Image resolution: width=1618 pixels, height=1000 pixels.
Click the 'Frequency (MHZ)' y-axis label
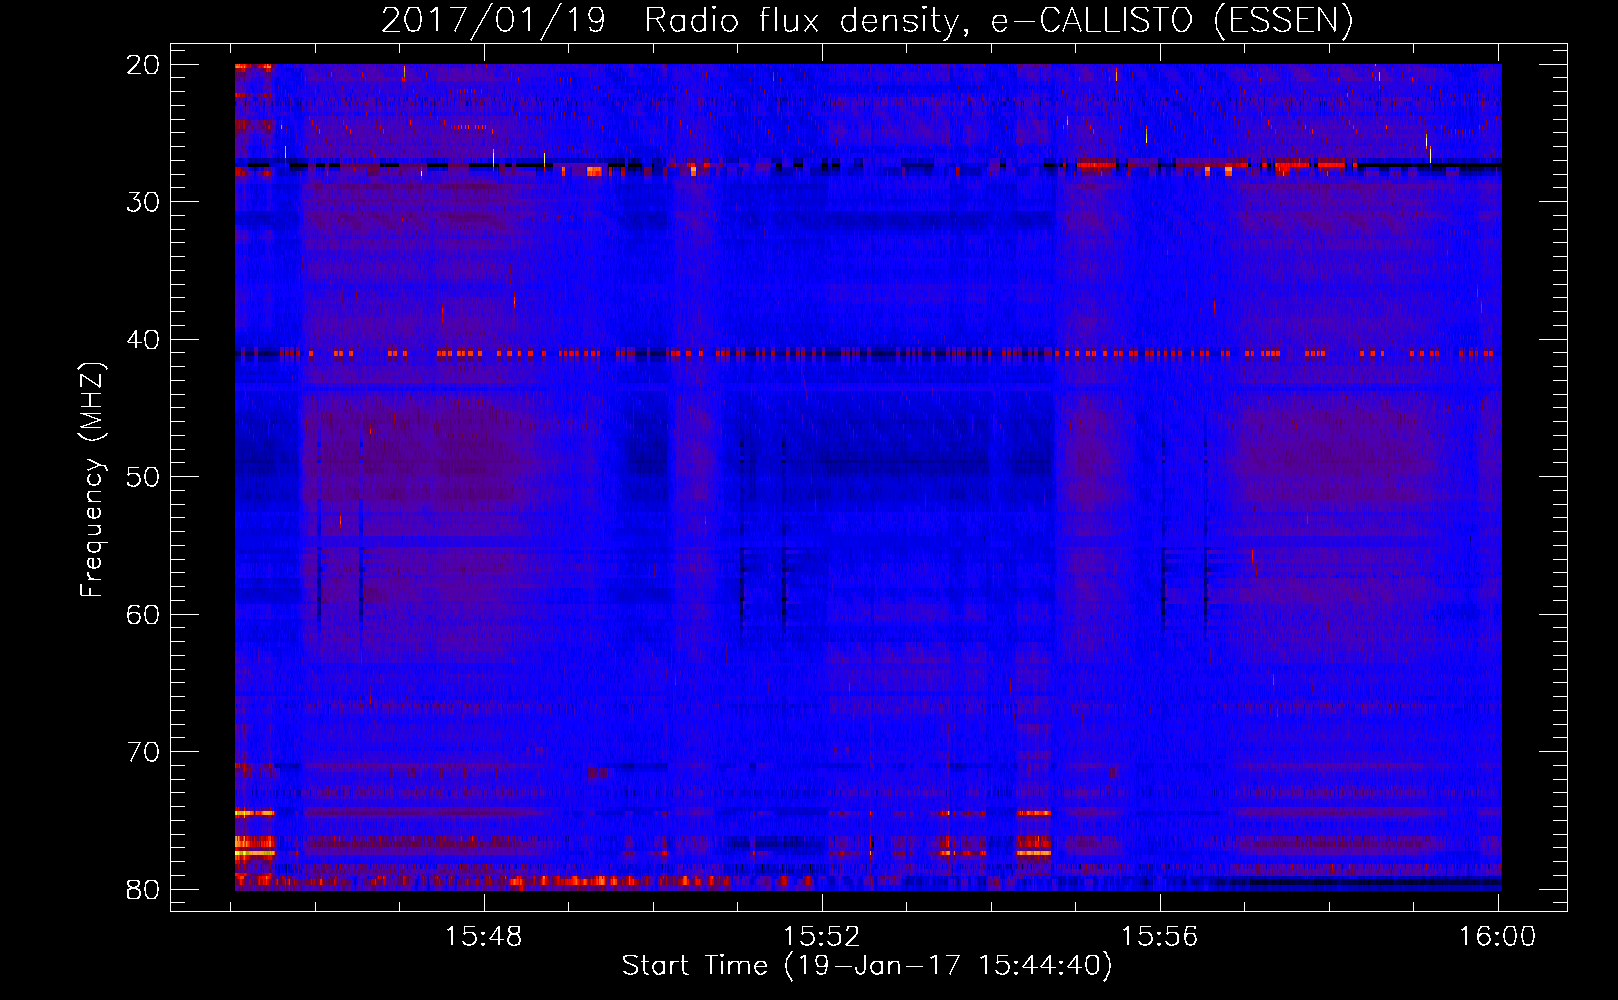pos(91,480)
